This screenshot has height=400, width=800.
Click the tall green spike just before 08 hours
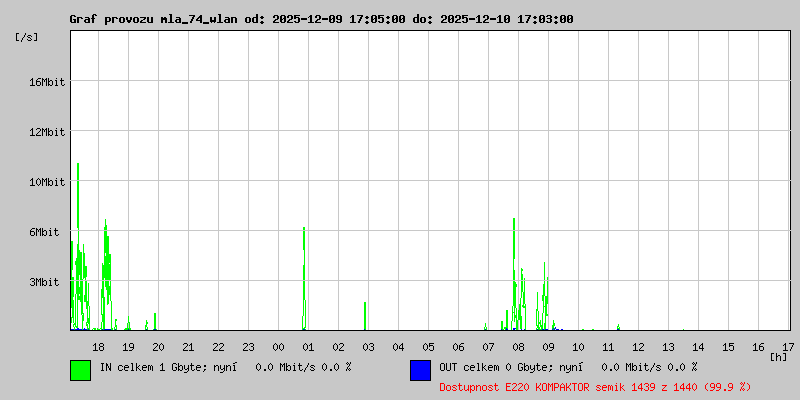(514, 273)
